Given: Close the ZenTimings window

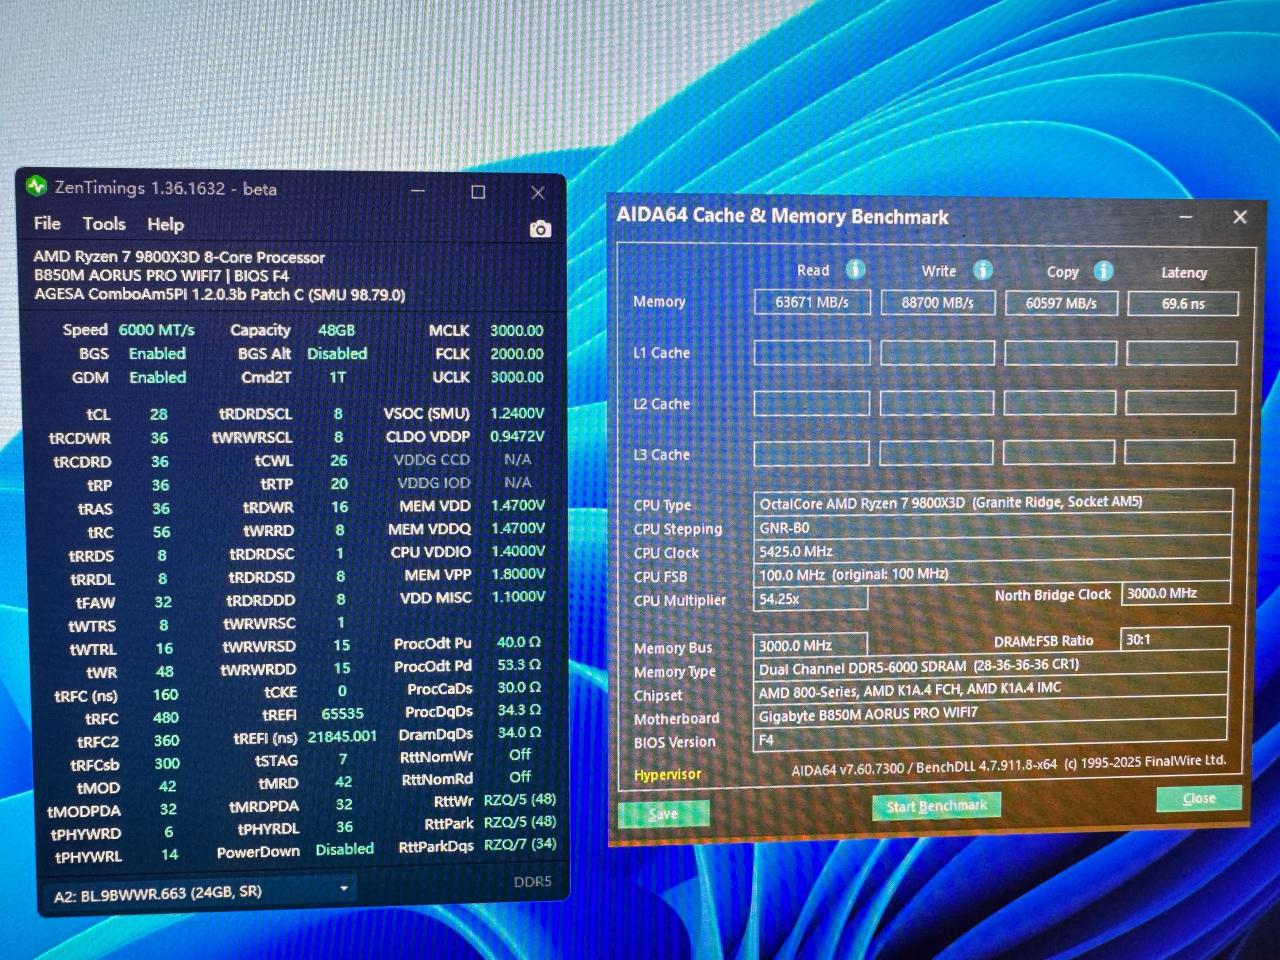Looking at the screenshot, I should click(538, 193).
